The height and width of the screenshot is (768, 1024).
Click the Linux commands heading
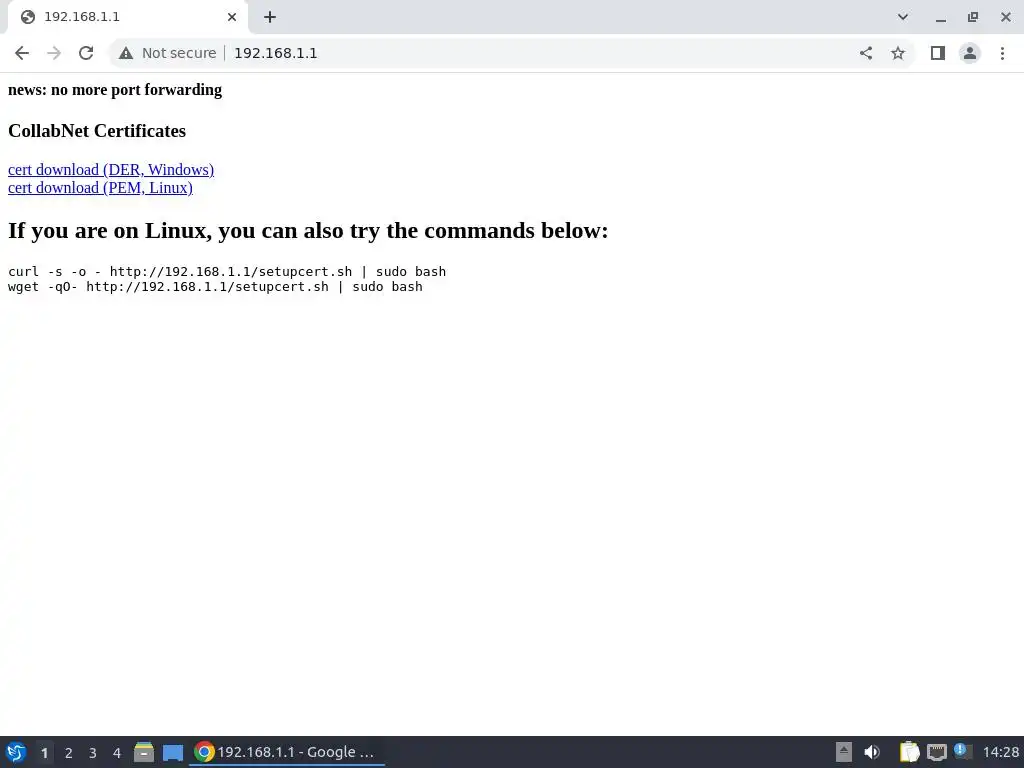[x=308, y=230]
